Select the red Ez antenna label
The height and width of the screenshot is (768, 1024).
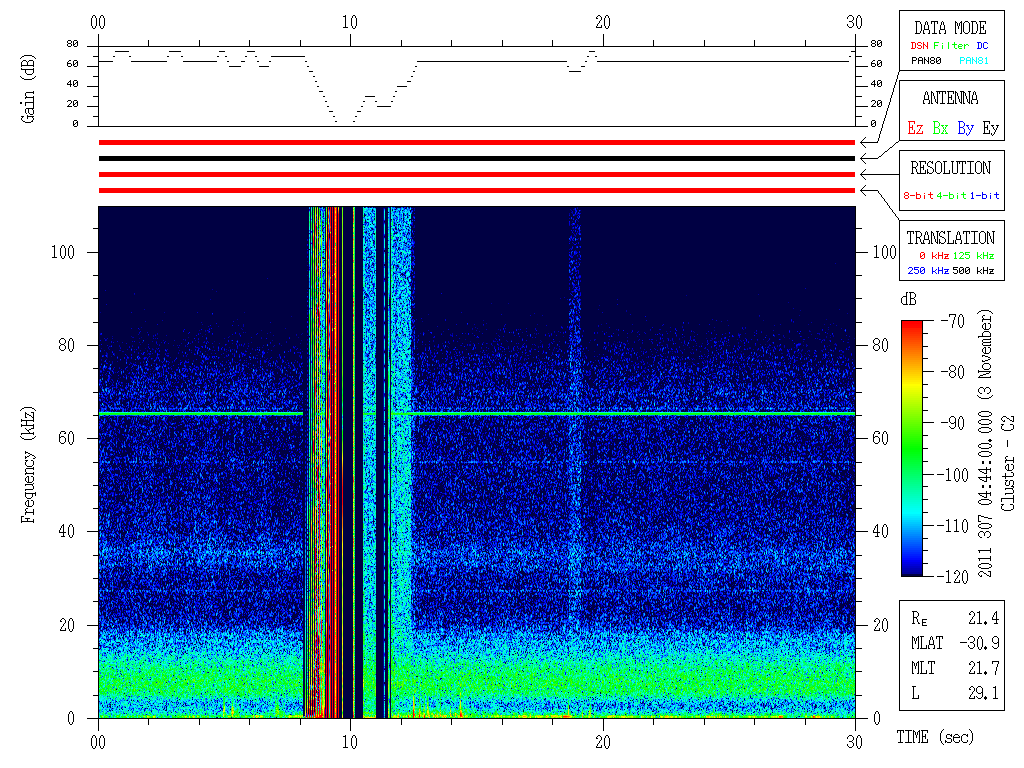coord(915,128)
